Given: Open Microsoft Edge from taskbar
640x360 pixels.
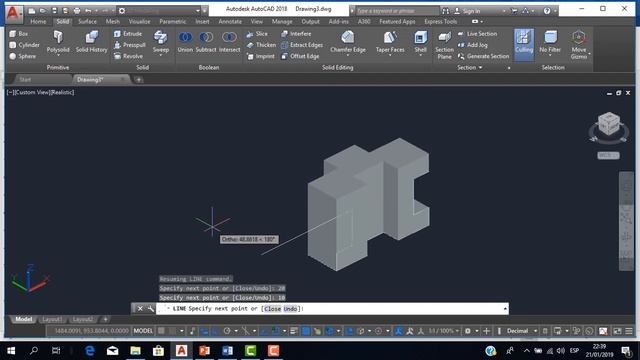Looking at the screenshot, I should (90, 351).
